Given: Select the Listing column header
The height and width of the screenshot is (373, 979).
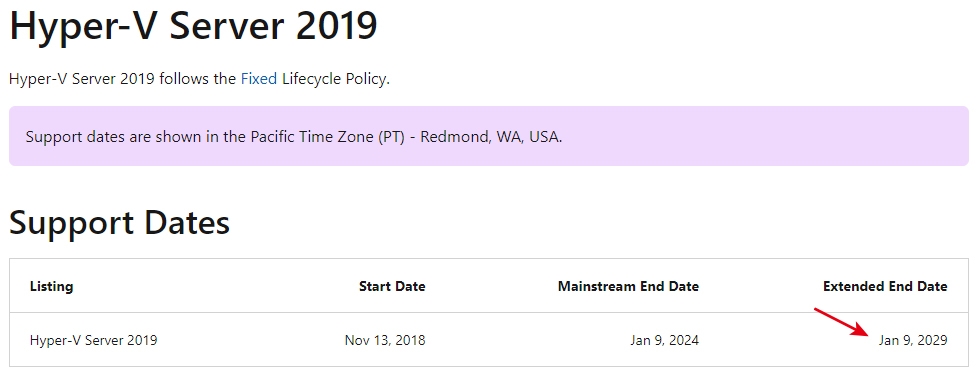Looking at the screenshot, I should [51, 286].
